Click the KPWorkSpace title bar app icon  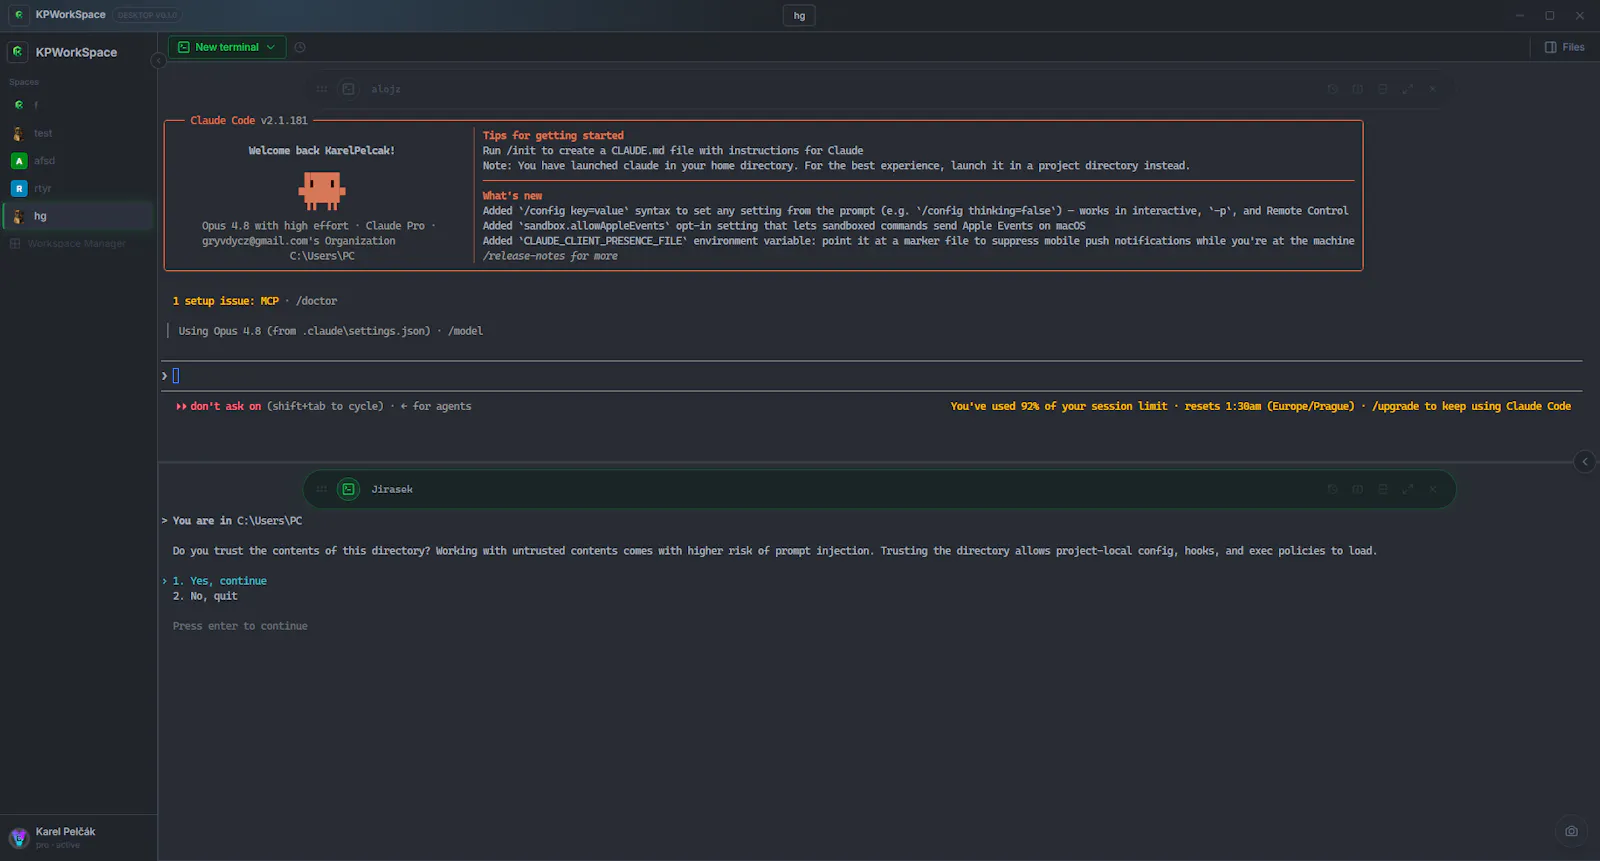tap(18, 15)
